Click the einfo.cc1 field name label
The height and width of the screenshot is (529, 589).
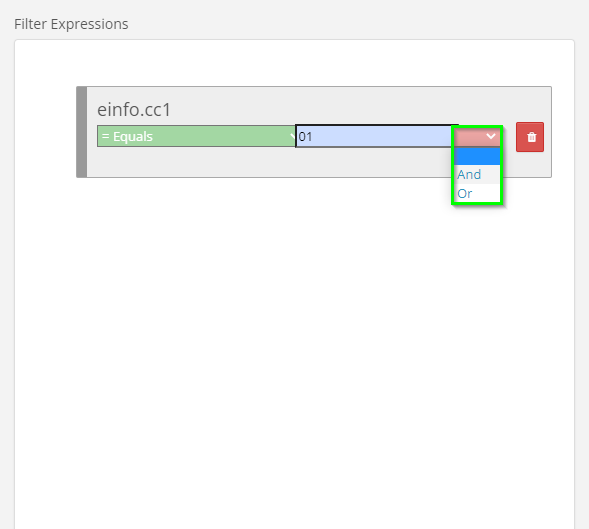[134, 110]
